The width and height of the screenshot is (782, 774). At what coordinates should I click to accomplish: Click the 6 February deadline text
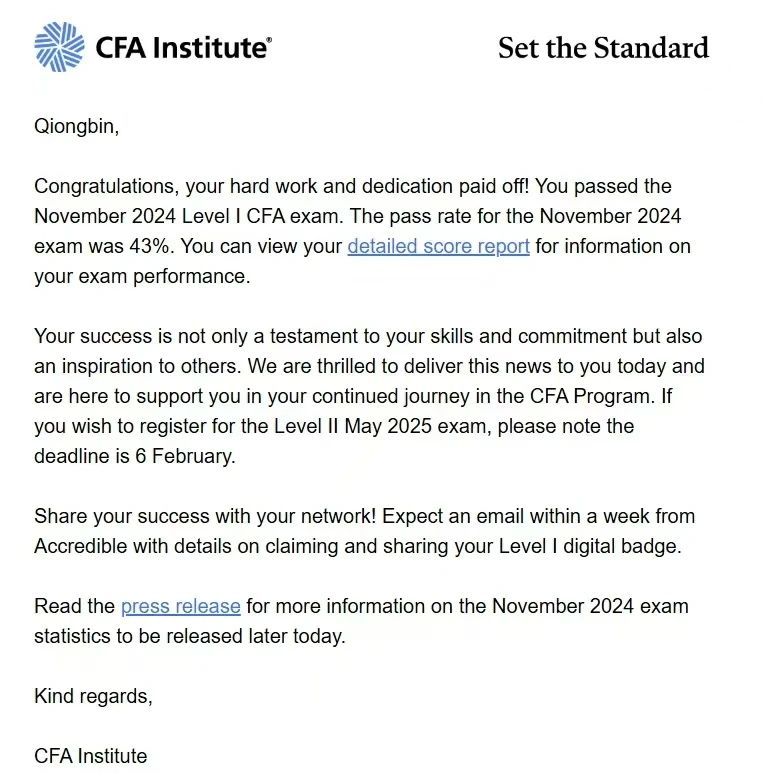point(185,456)
